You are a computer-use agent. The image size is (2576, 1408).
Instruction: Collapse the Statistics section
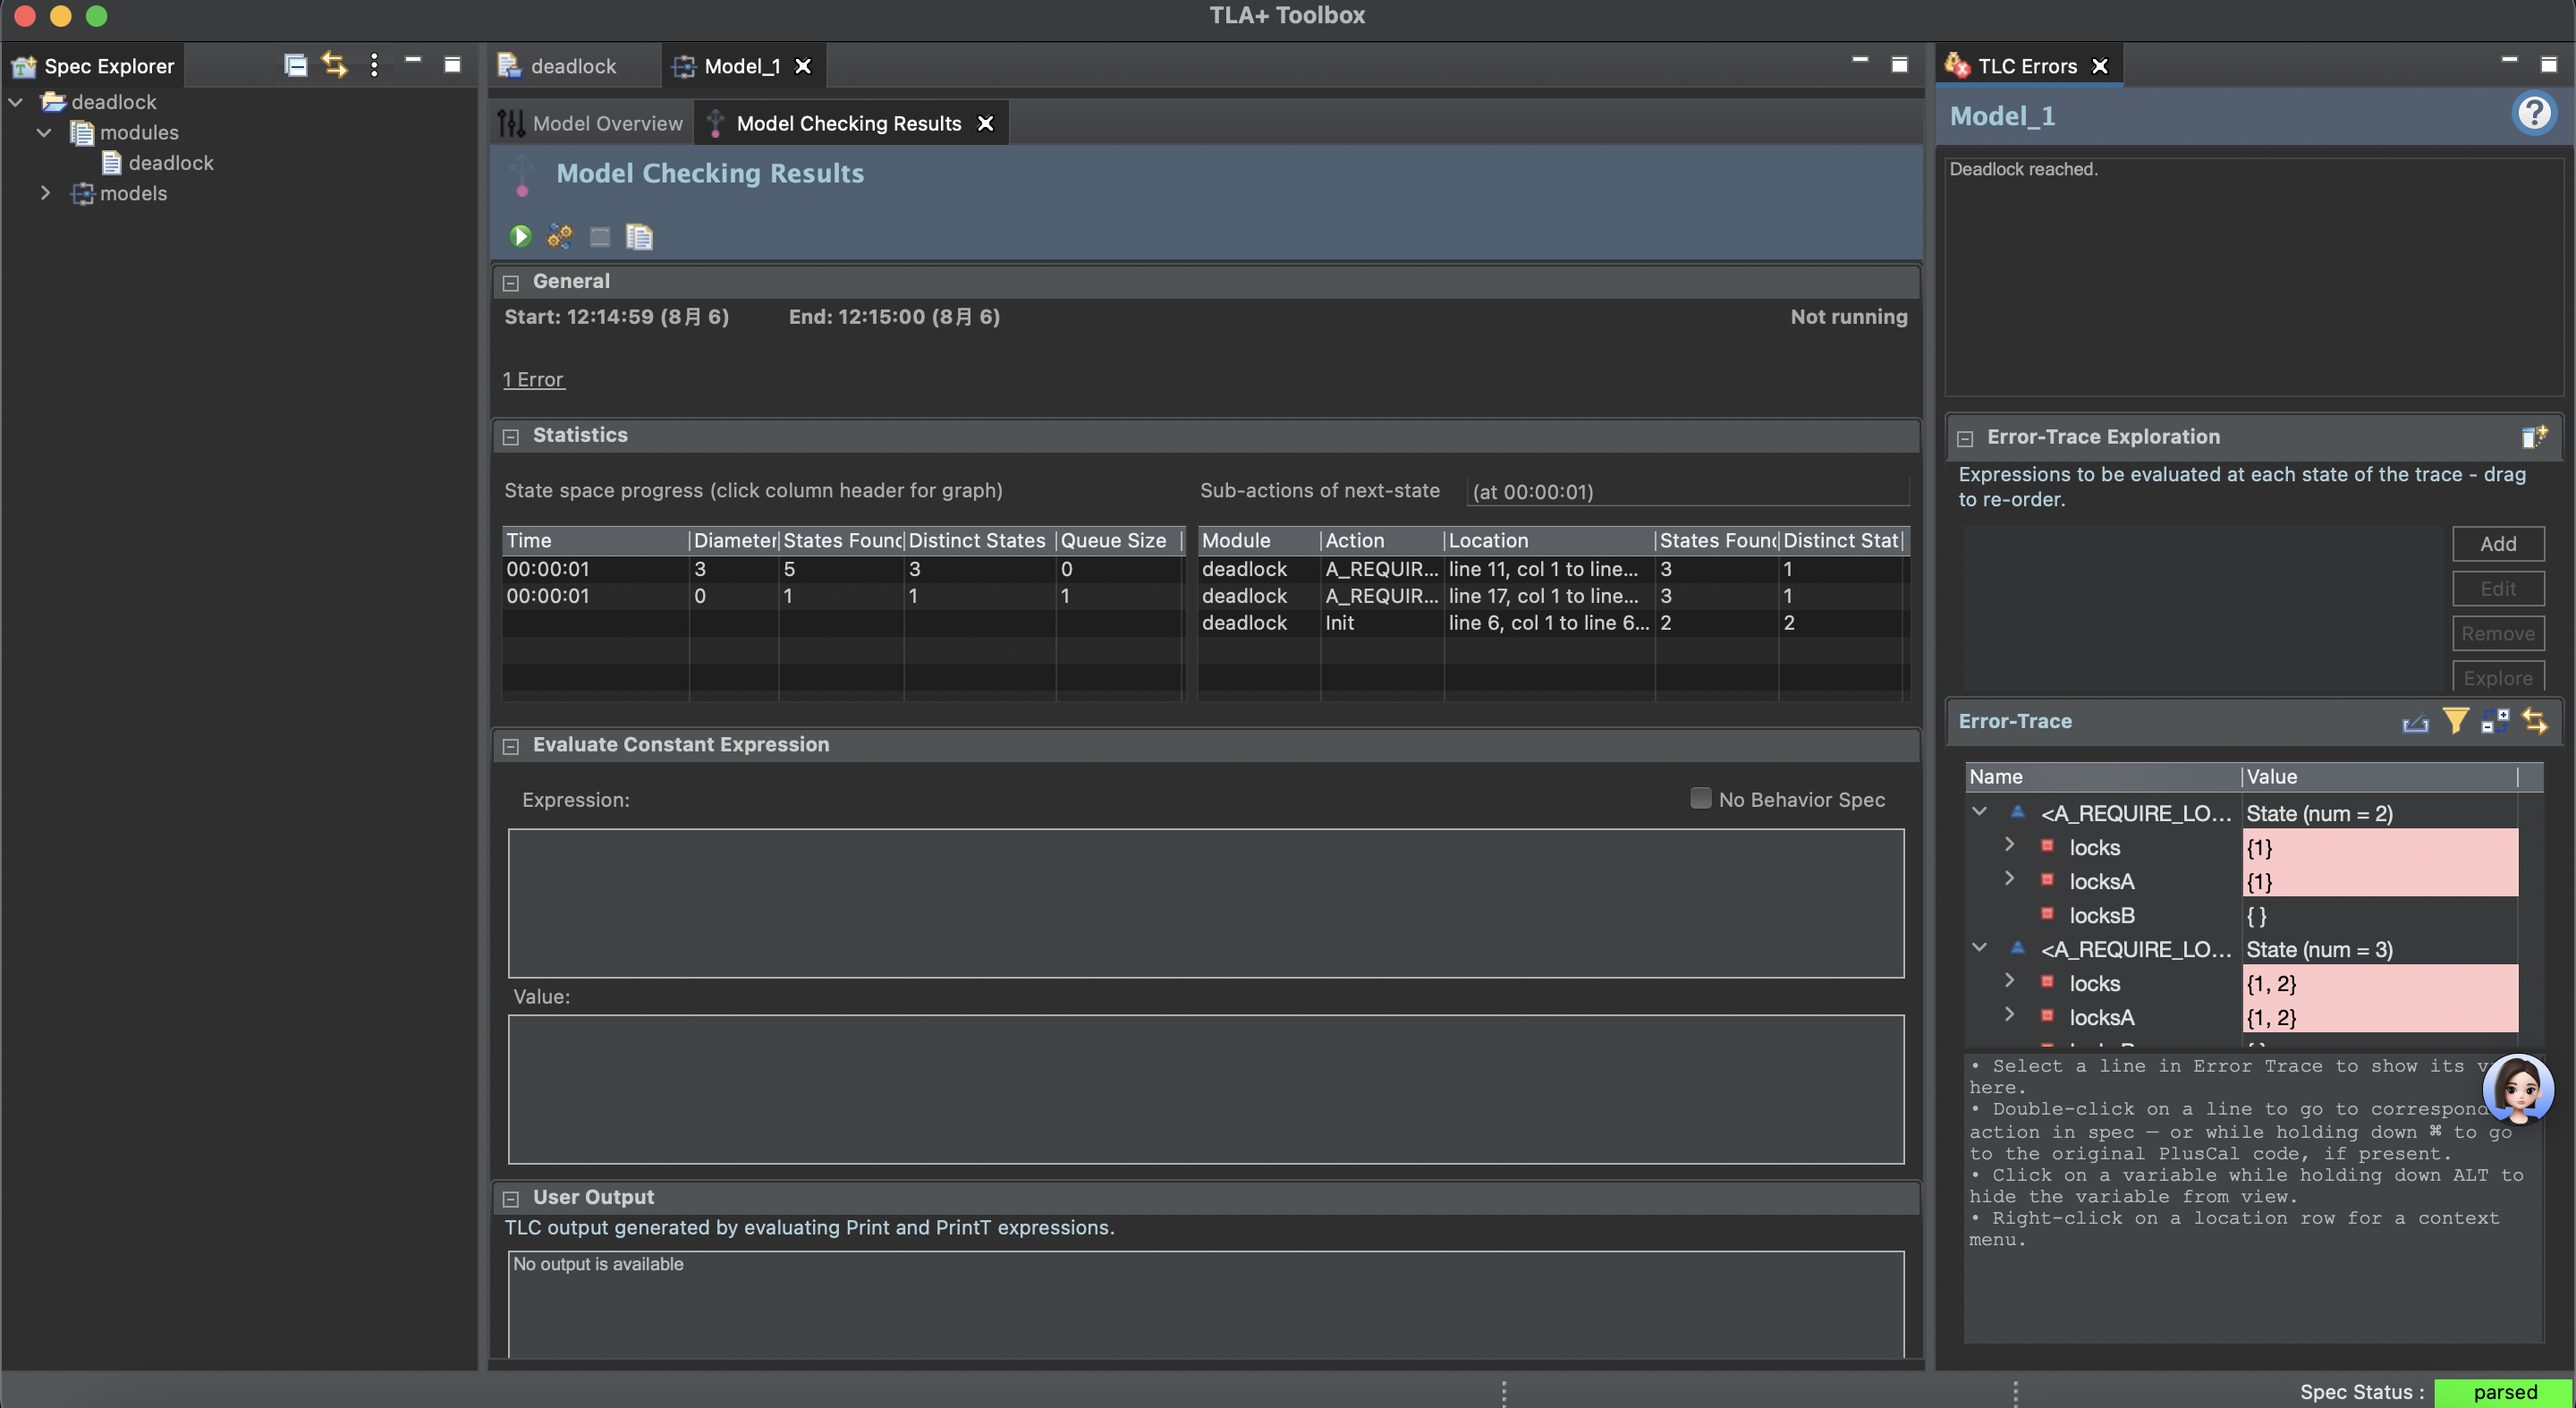511,437
